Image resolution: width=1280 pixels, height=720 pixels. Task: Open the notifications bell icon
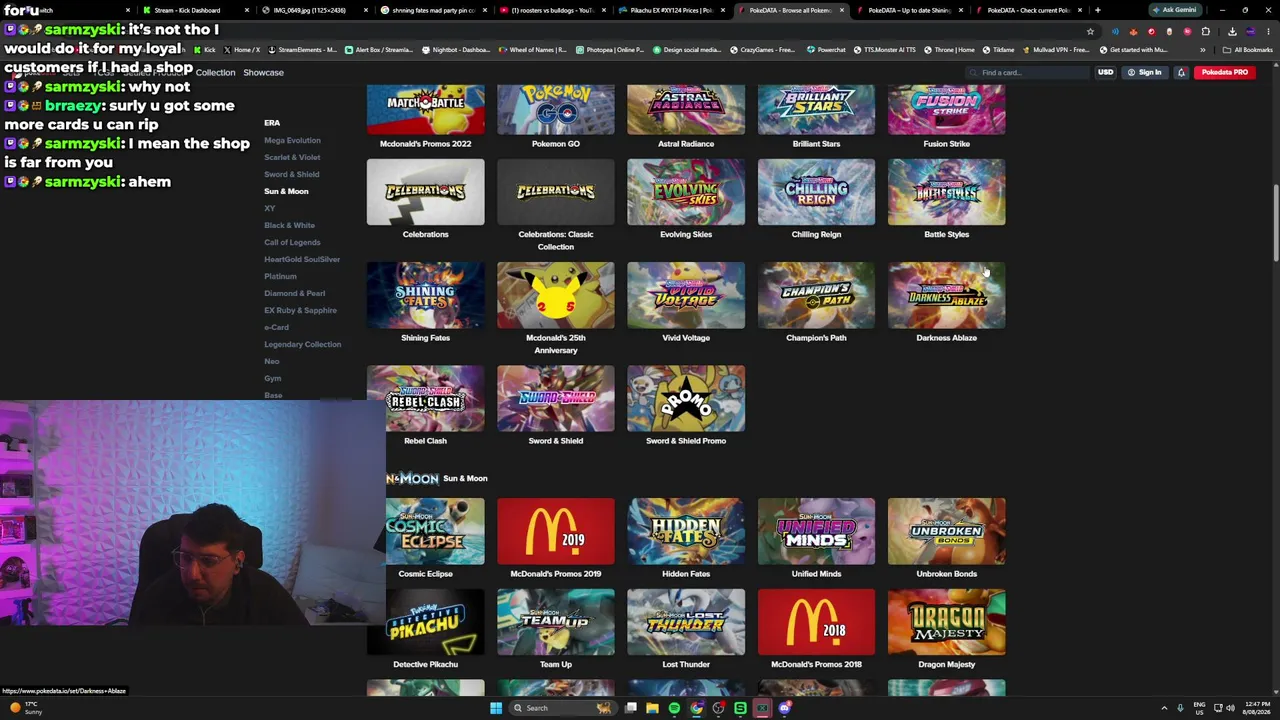[1181, 72]
